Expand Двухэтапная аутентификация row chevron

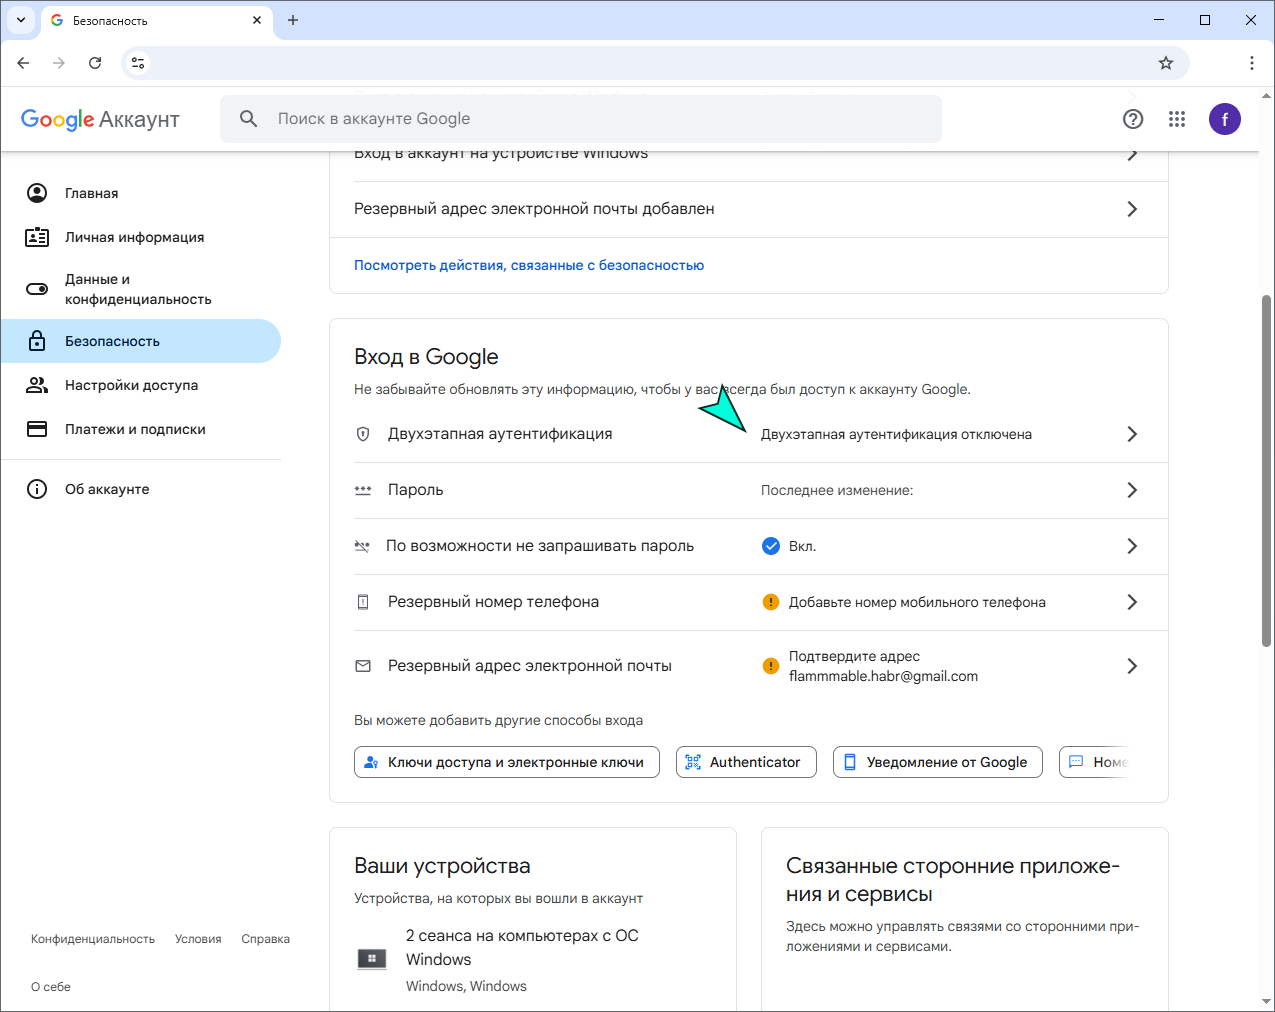1132,434
